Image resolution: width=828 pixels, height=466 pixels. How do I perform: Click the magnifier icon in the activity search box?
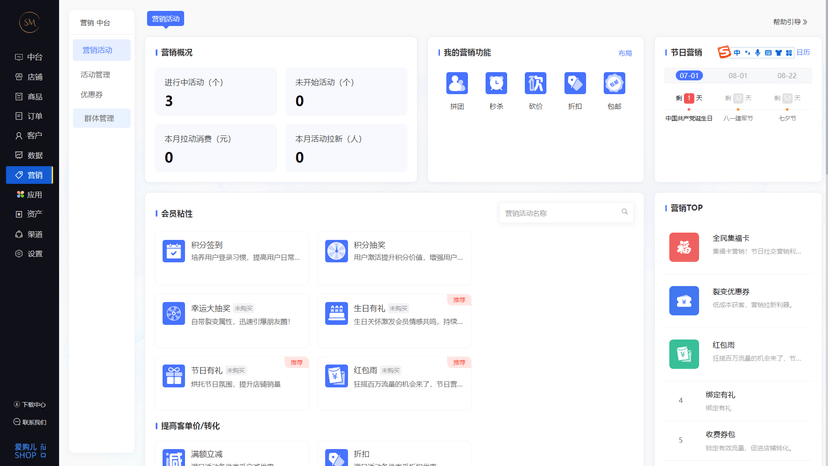click(625, 212)
